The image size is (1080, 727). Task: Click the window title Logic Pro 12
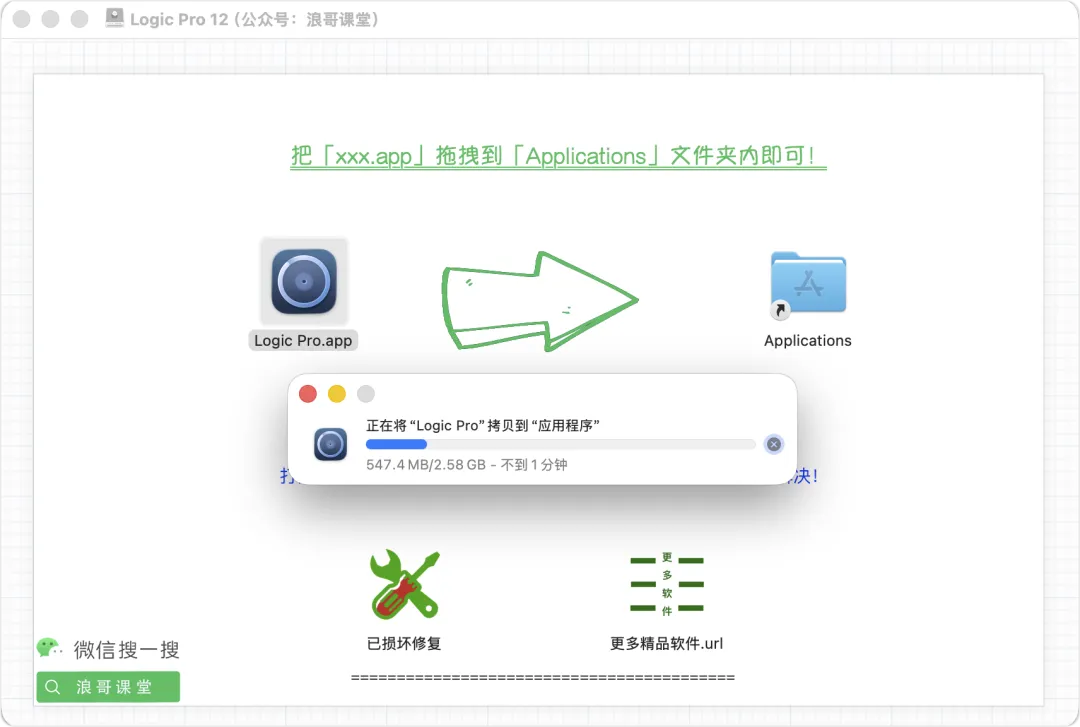tap(179, 19)
